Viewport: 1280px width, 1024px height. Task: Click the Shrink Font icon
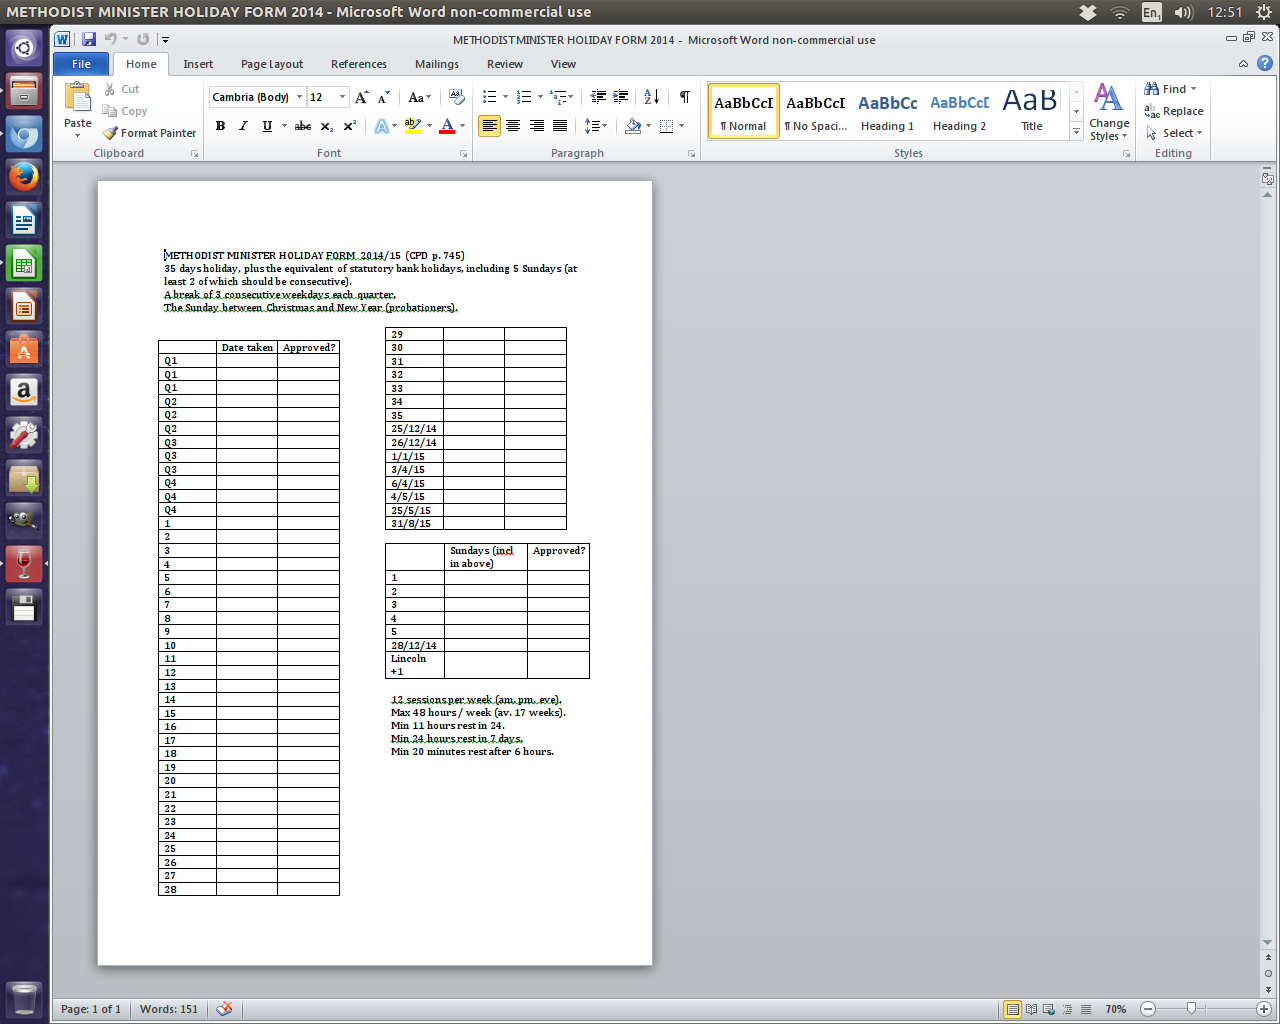pos(383,97)
